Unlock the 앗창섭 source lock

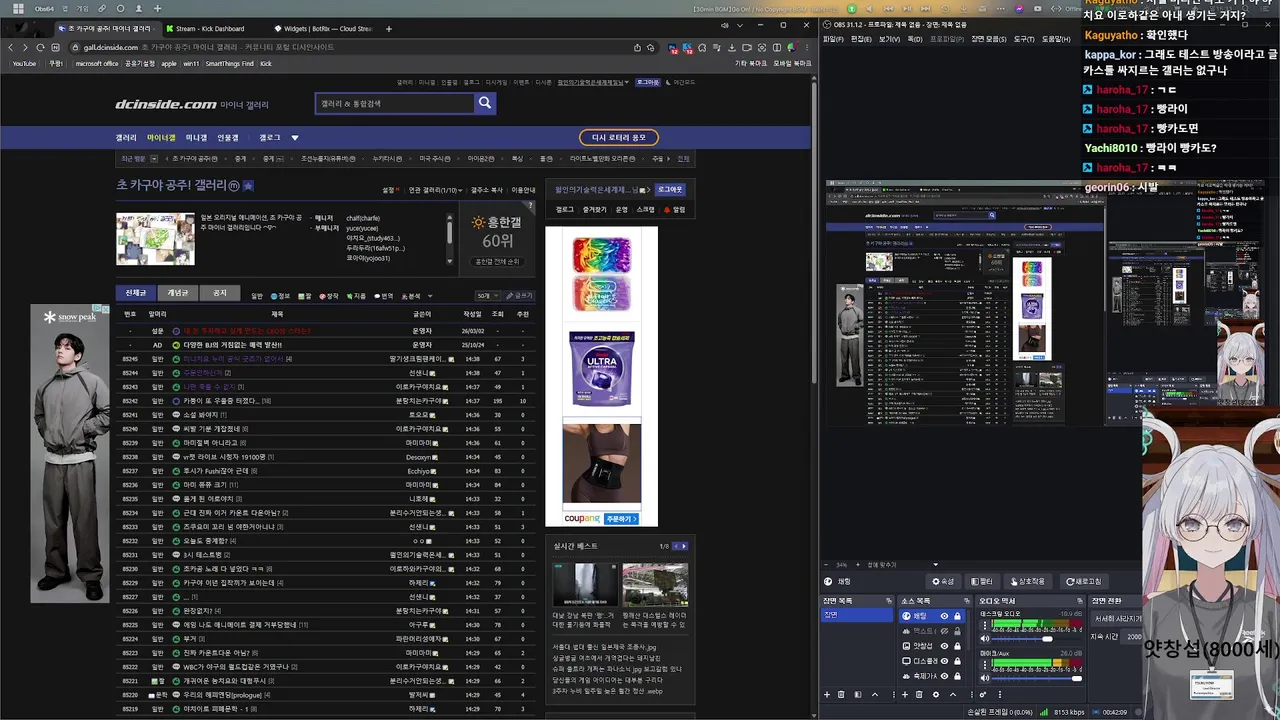click(x=957, y=646)
